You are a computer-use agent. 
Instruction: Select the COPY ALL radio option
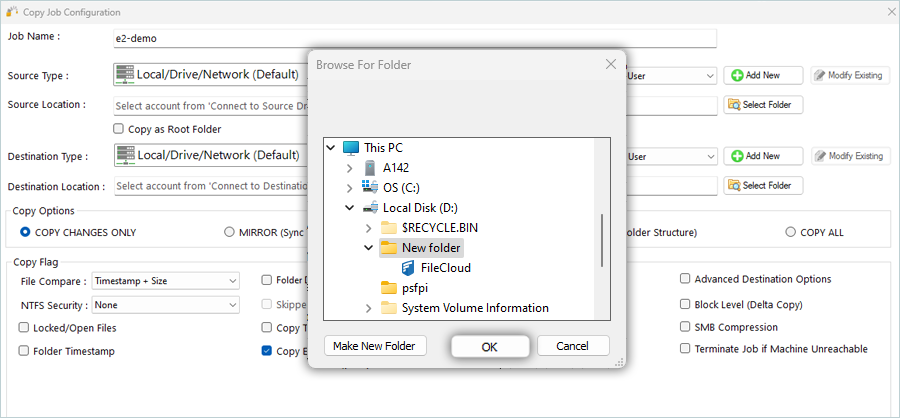(x=792, y=232)
